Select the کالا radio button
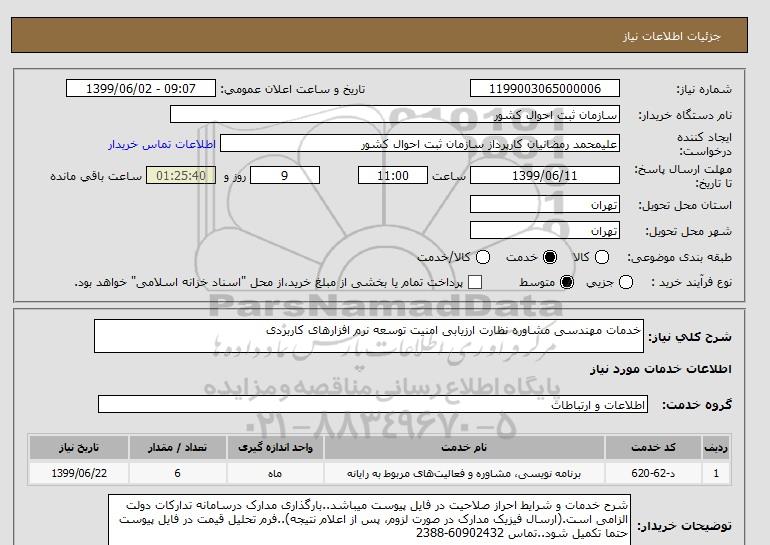 click(x=602, y=257)
